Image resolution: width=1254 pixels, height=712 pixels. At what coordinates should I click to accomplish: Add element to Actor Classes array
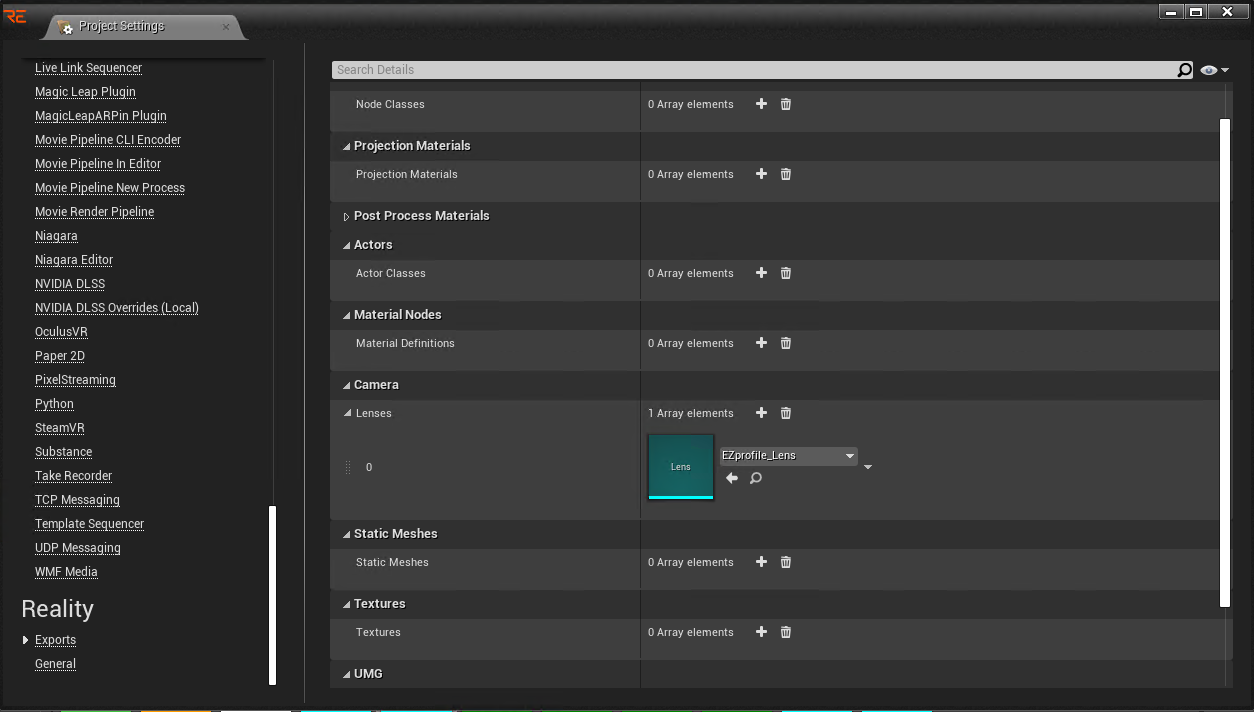click(x=761, y=273)
